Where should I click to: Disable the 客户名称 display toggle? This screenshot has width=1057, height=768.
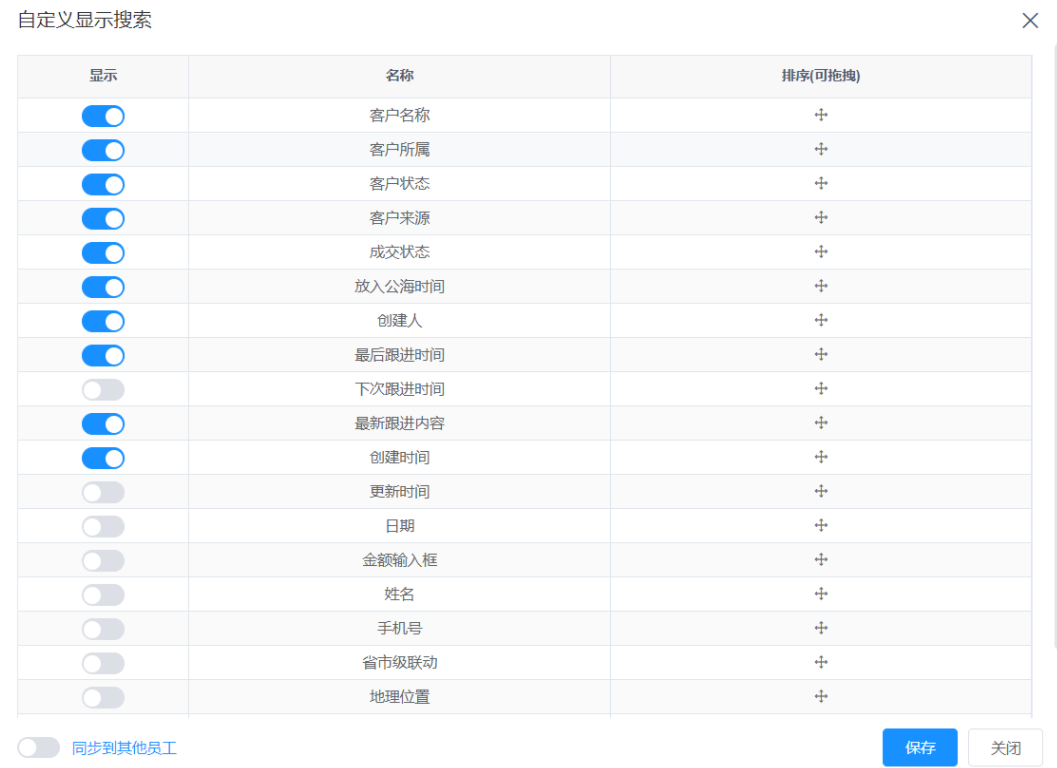103,115
